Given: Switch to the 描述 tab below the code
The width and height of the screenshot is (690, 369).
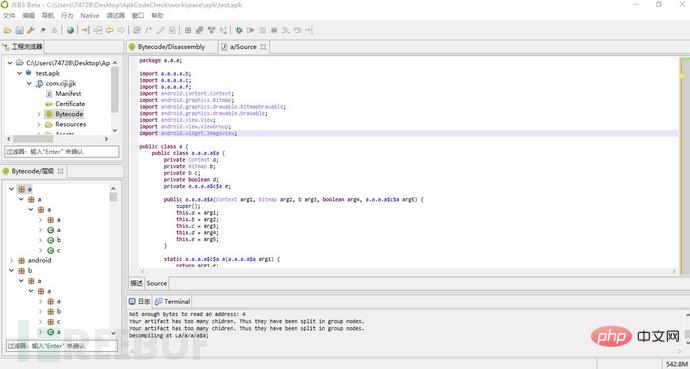Looking at the screenshot, I should coord(136,283).
